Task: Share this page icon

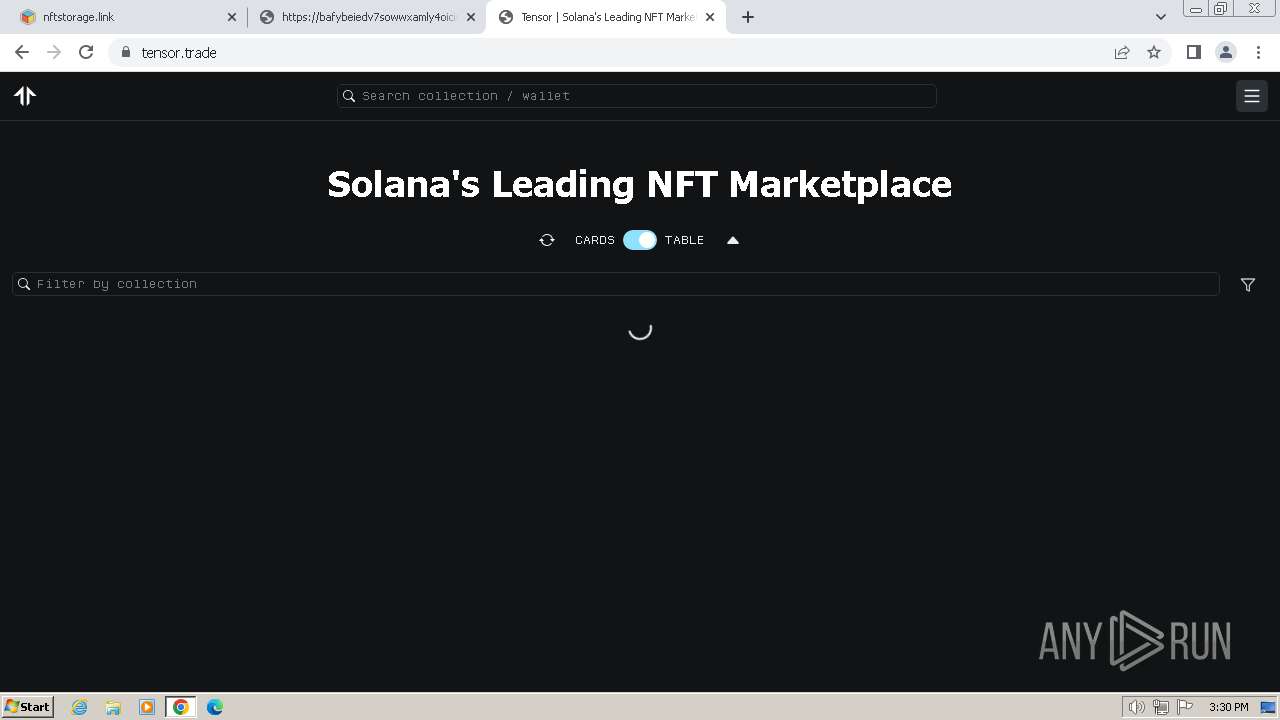Action: (x=1122, y=52)
